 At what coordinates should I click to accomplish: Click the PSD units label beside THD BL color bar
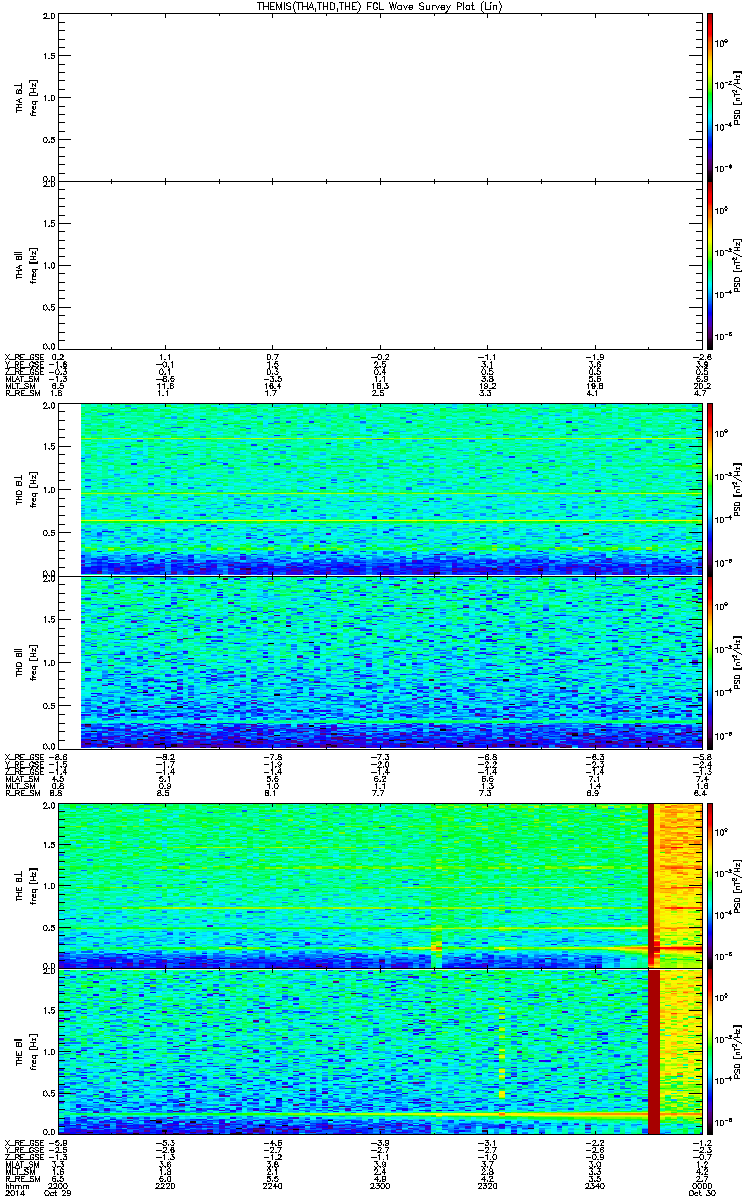tap(737, 489)
